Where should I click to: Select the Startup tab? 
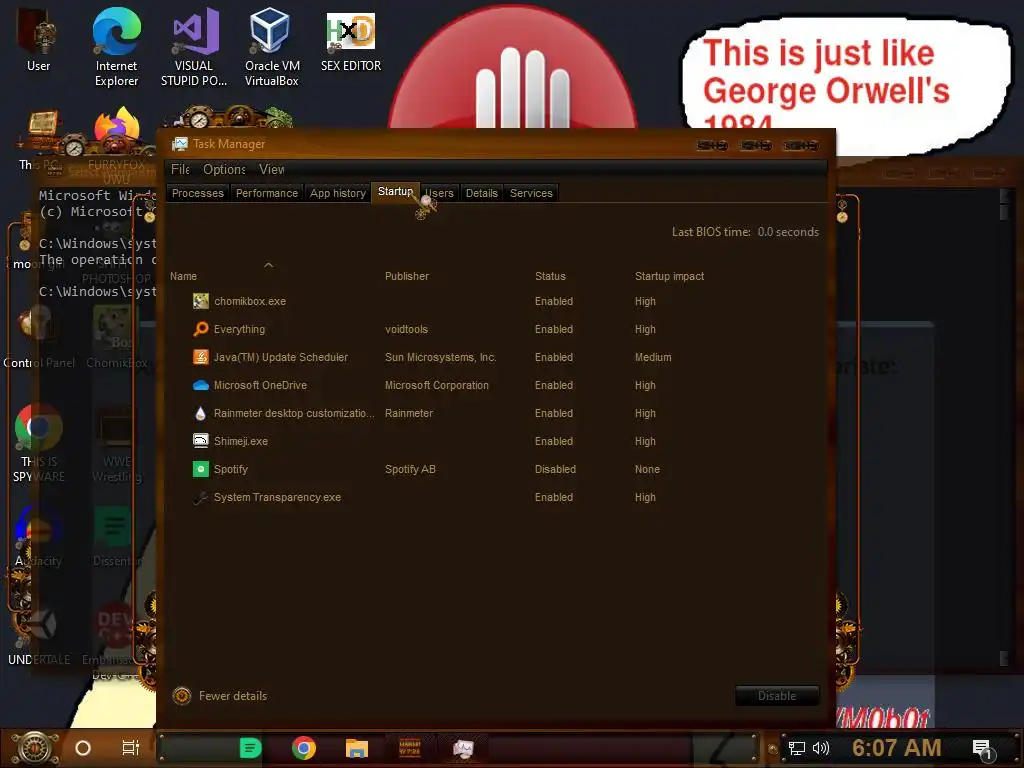pyautogui.click(x=395, y=191)
